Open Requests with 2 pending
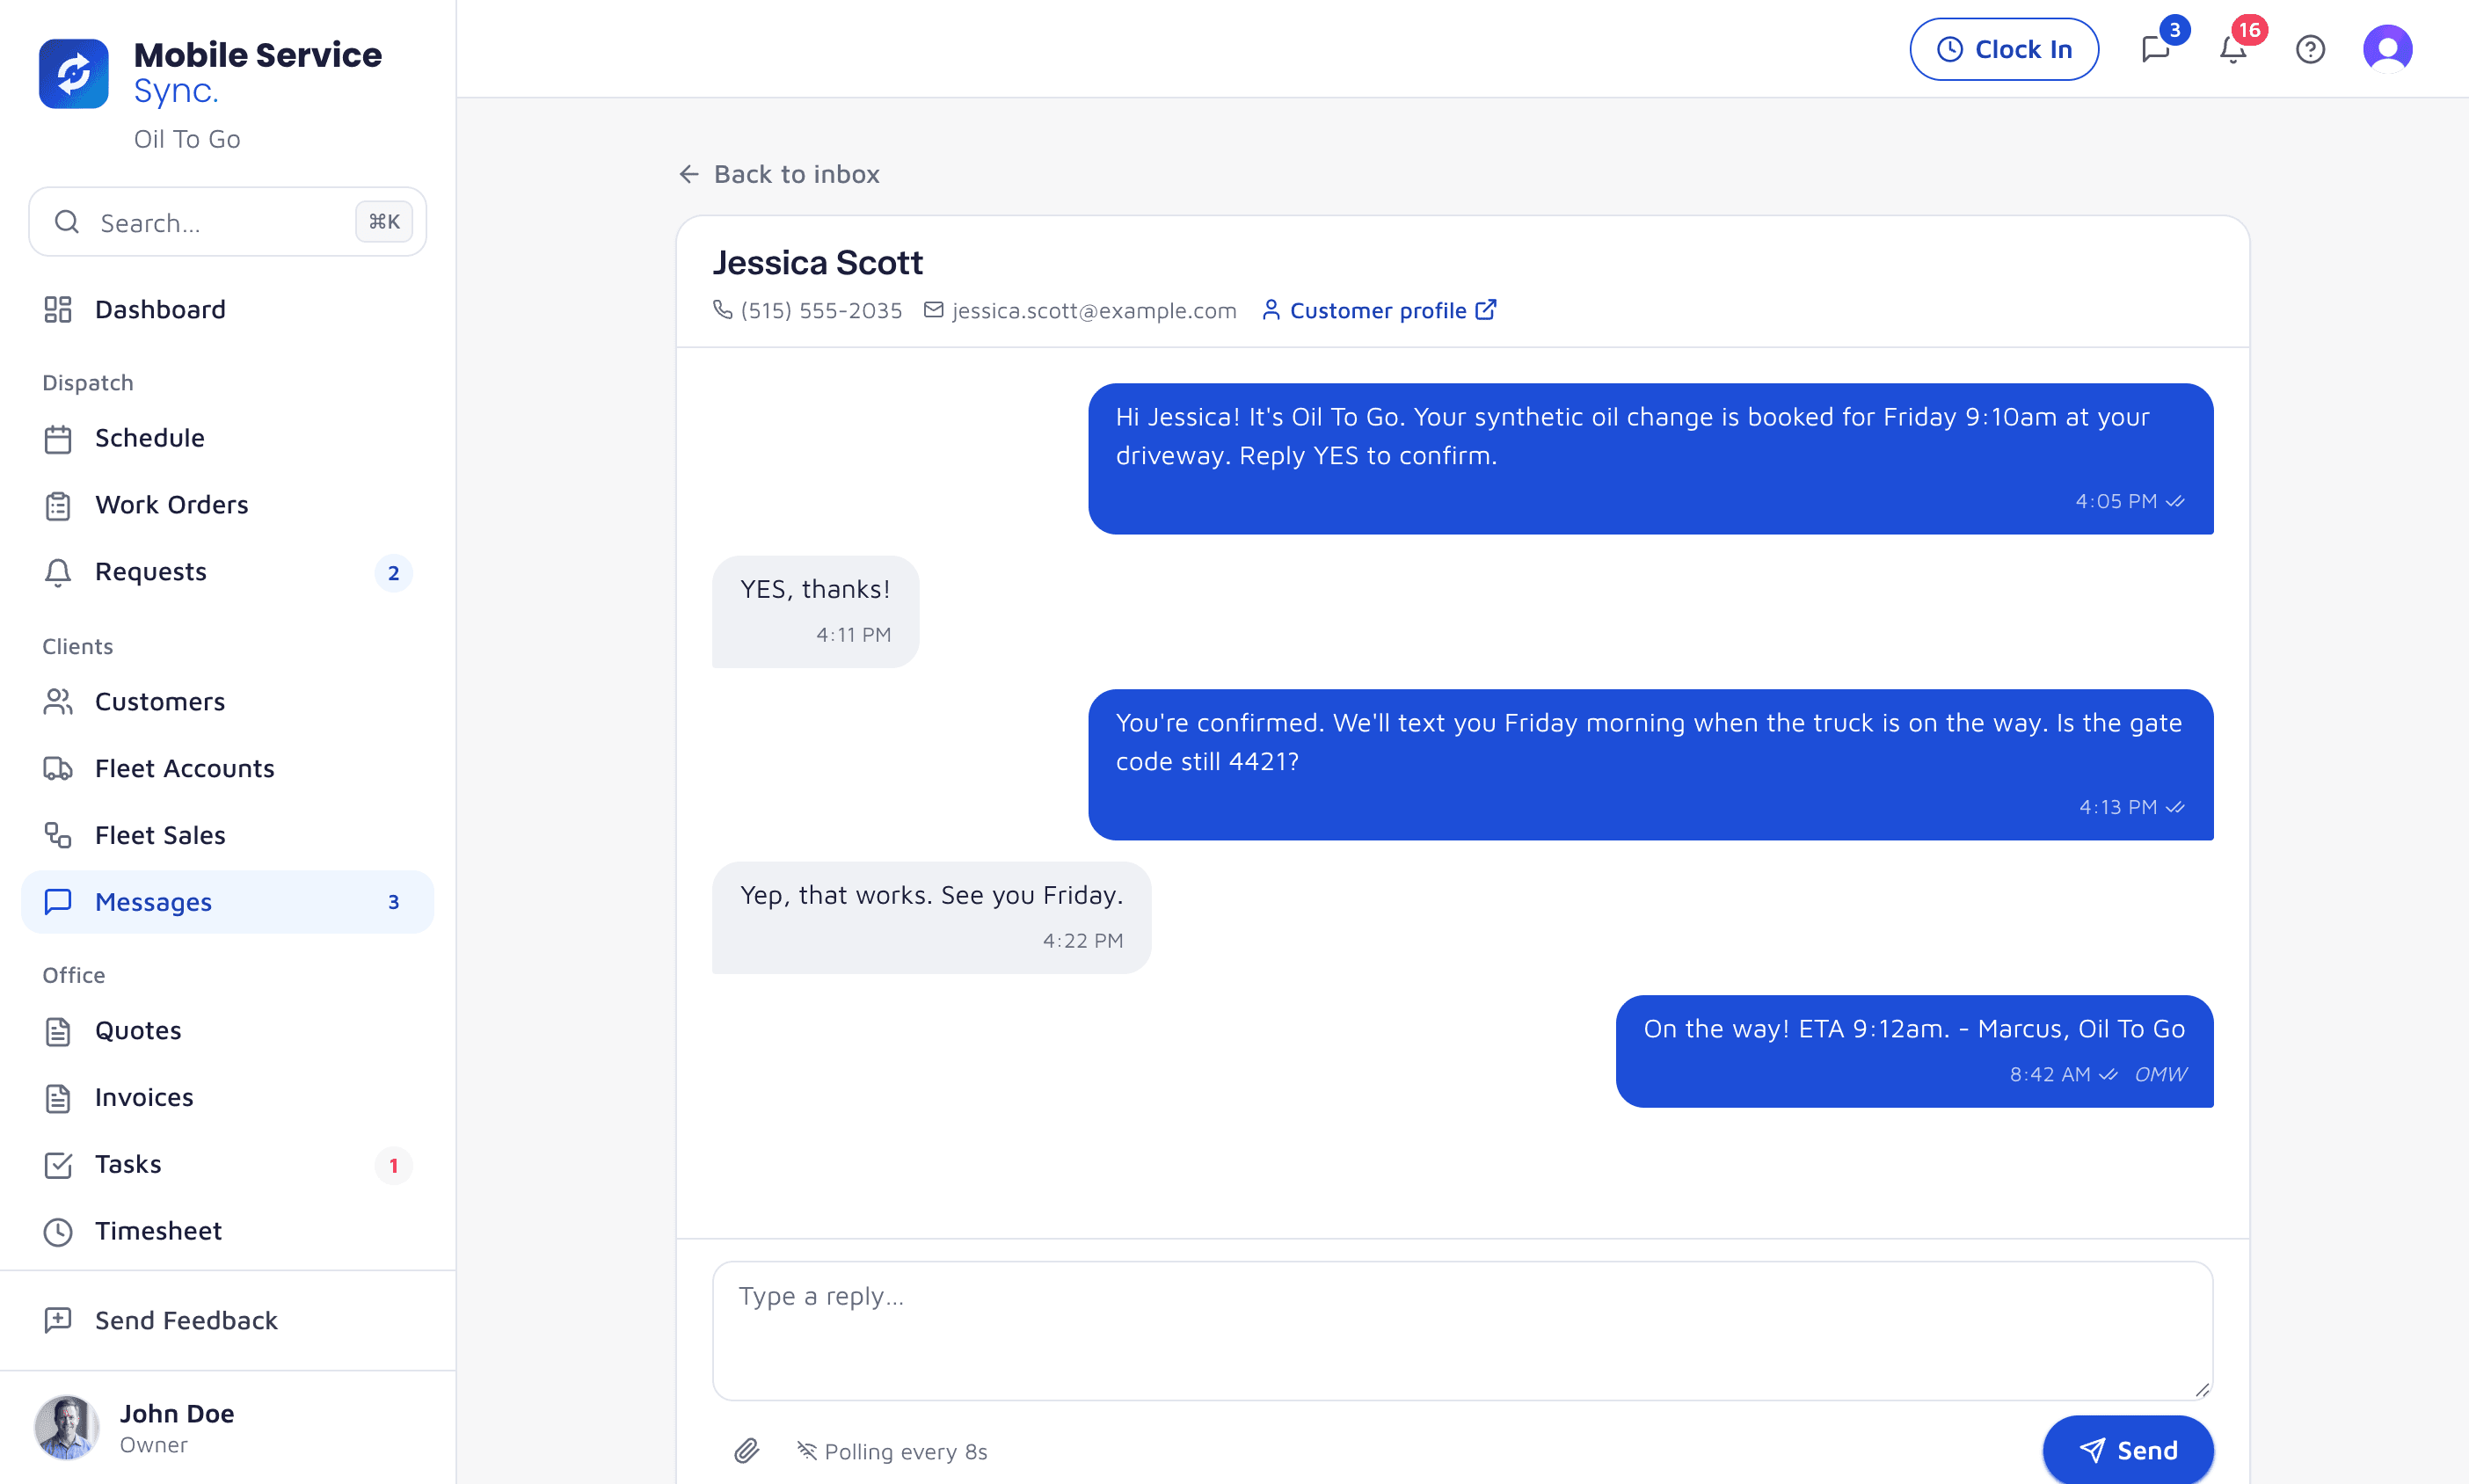Image resolution: width=2469 pixels, height=1484 pixels. coord(227,572)
